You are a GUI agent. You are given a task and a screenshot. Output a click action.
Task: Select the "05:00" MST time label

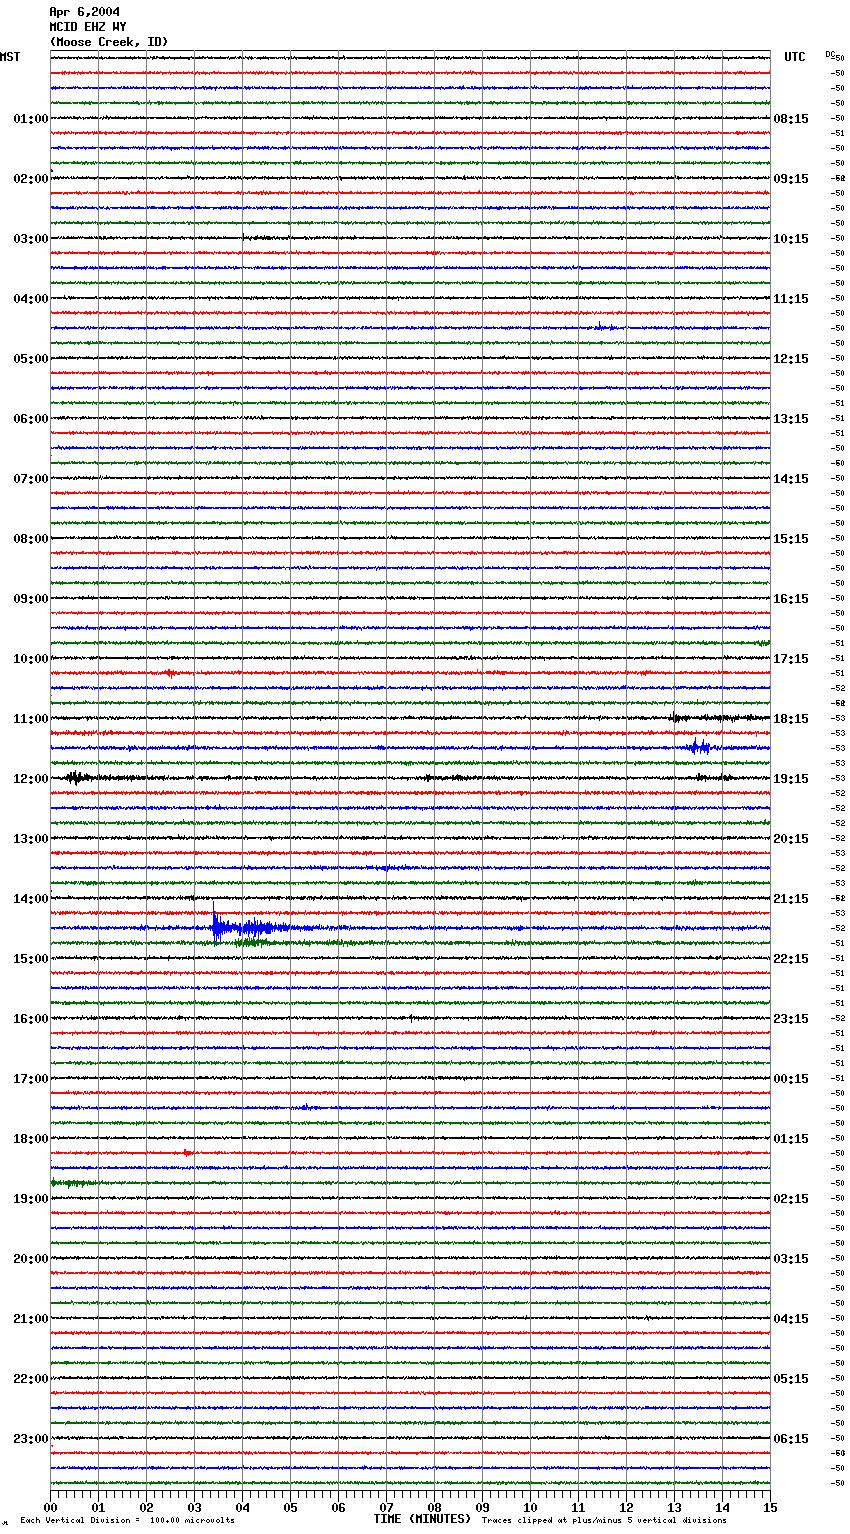(x=31, y=359)
